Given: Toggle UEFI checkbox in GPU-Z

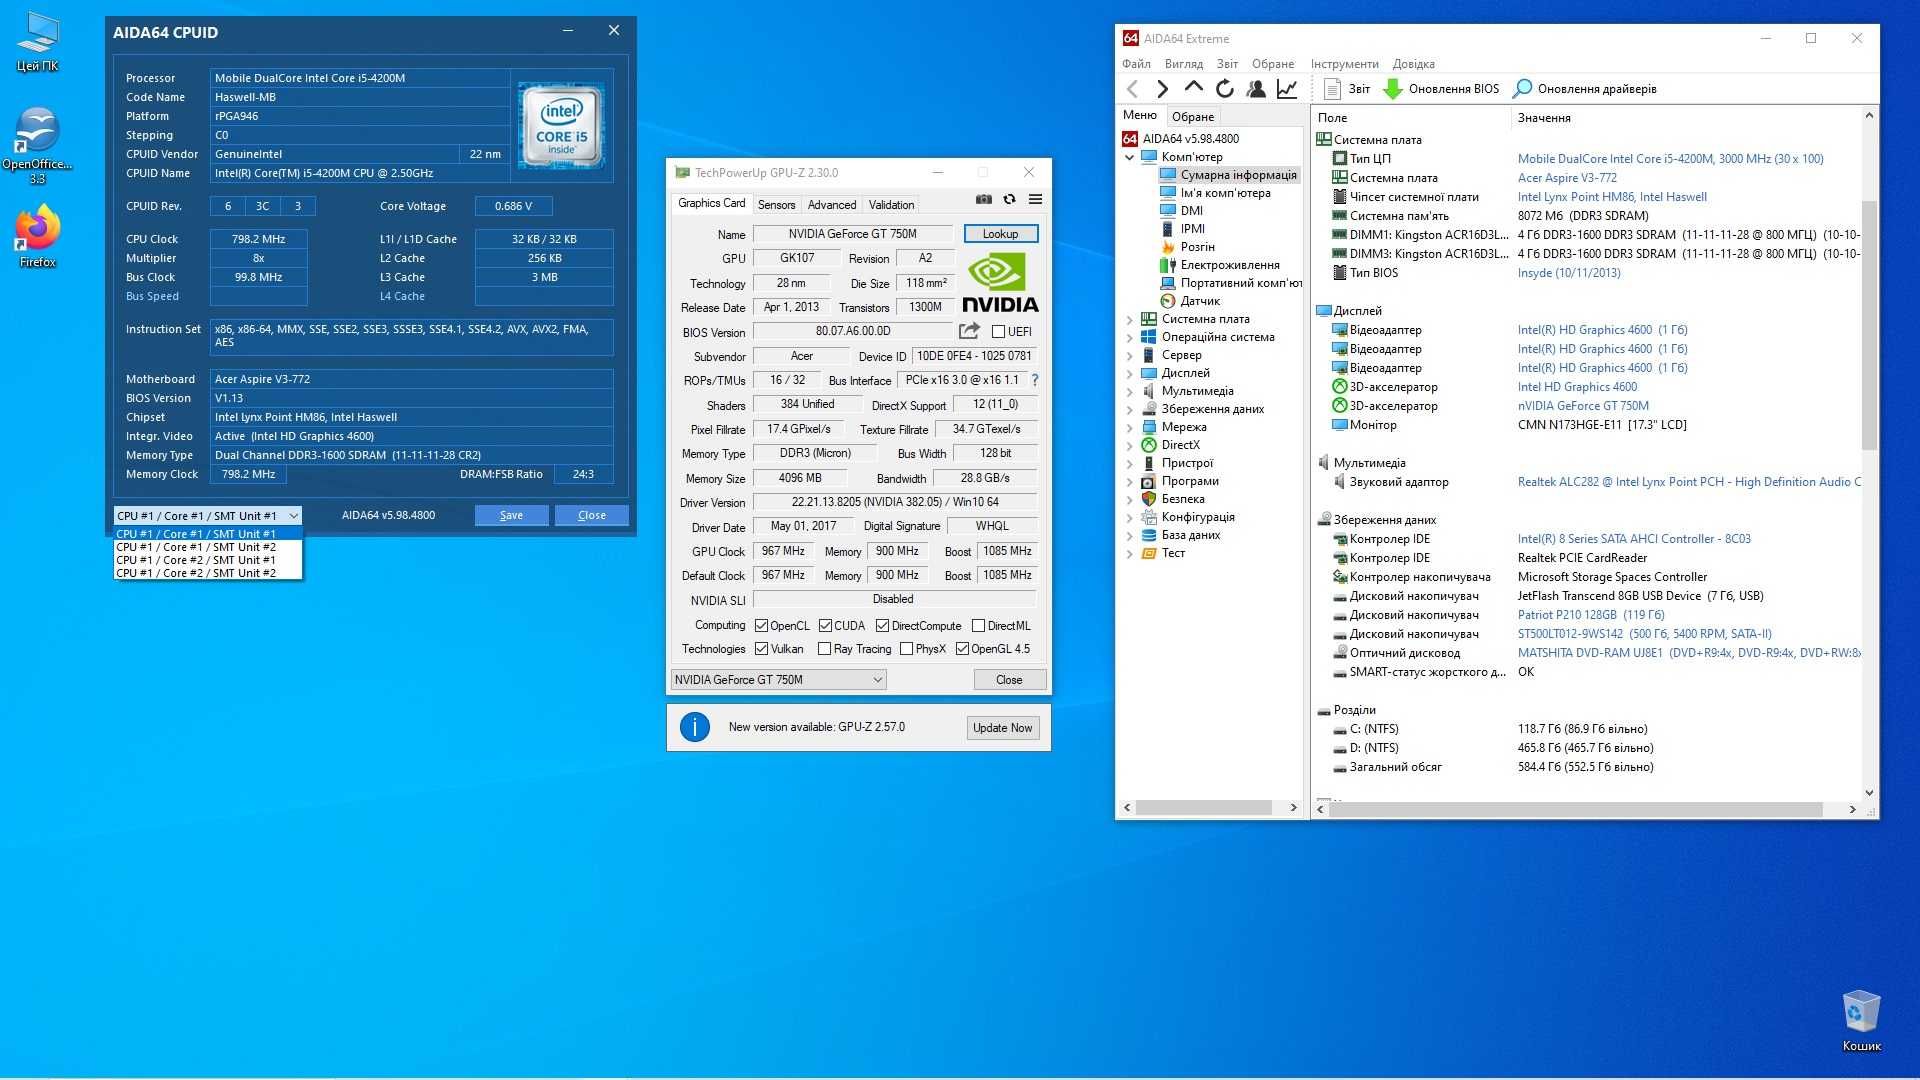Looking at the screenshot, I should [x=998, y=332].
